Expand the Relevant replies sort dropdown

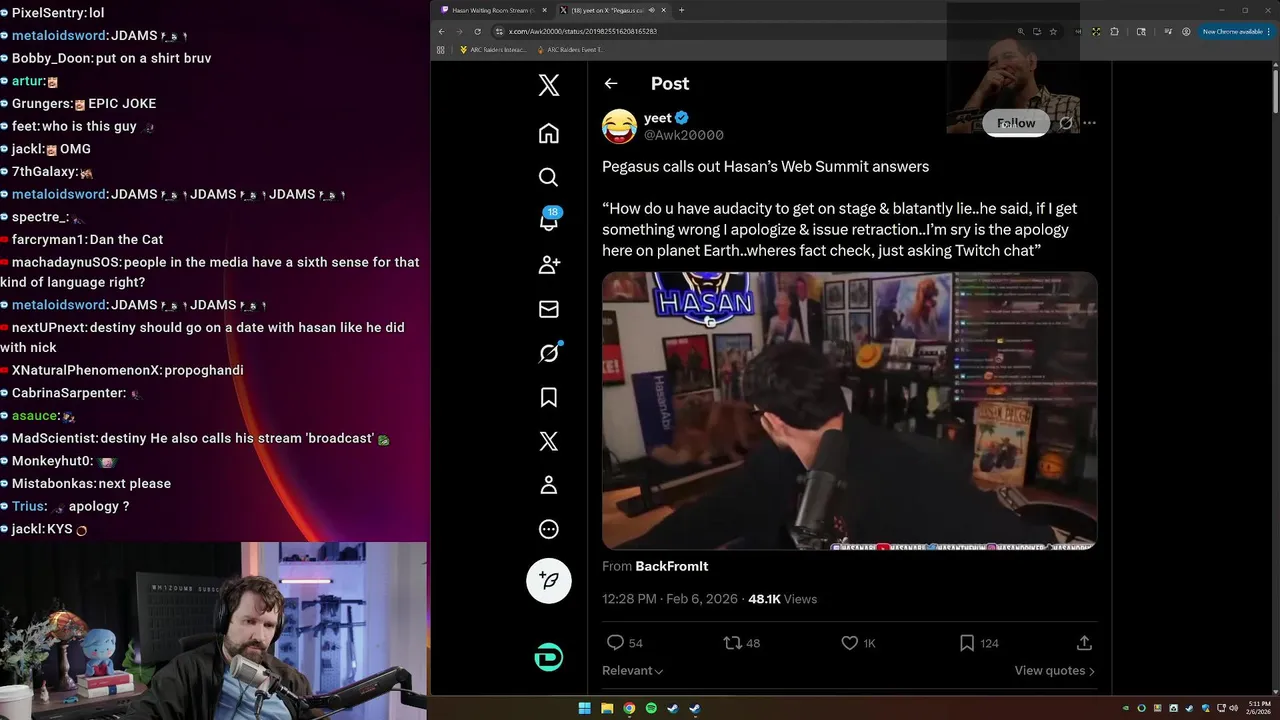(x=632, y=671)
